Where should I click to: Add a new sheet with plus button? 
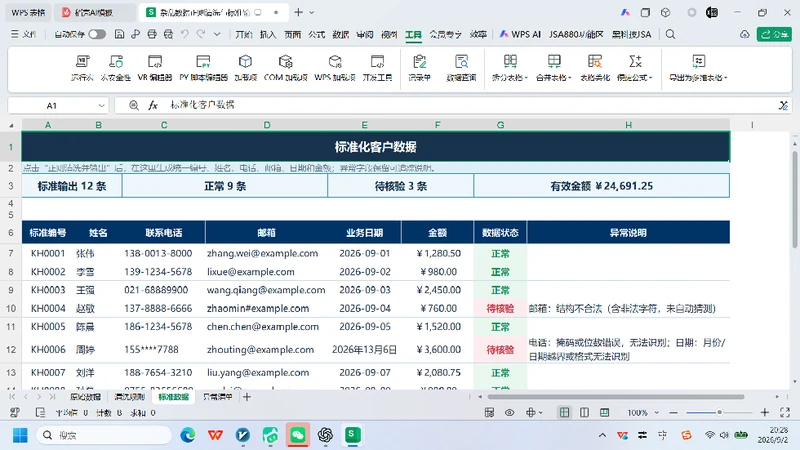(247, 396)
